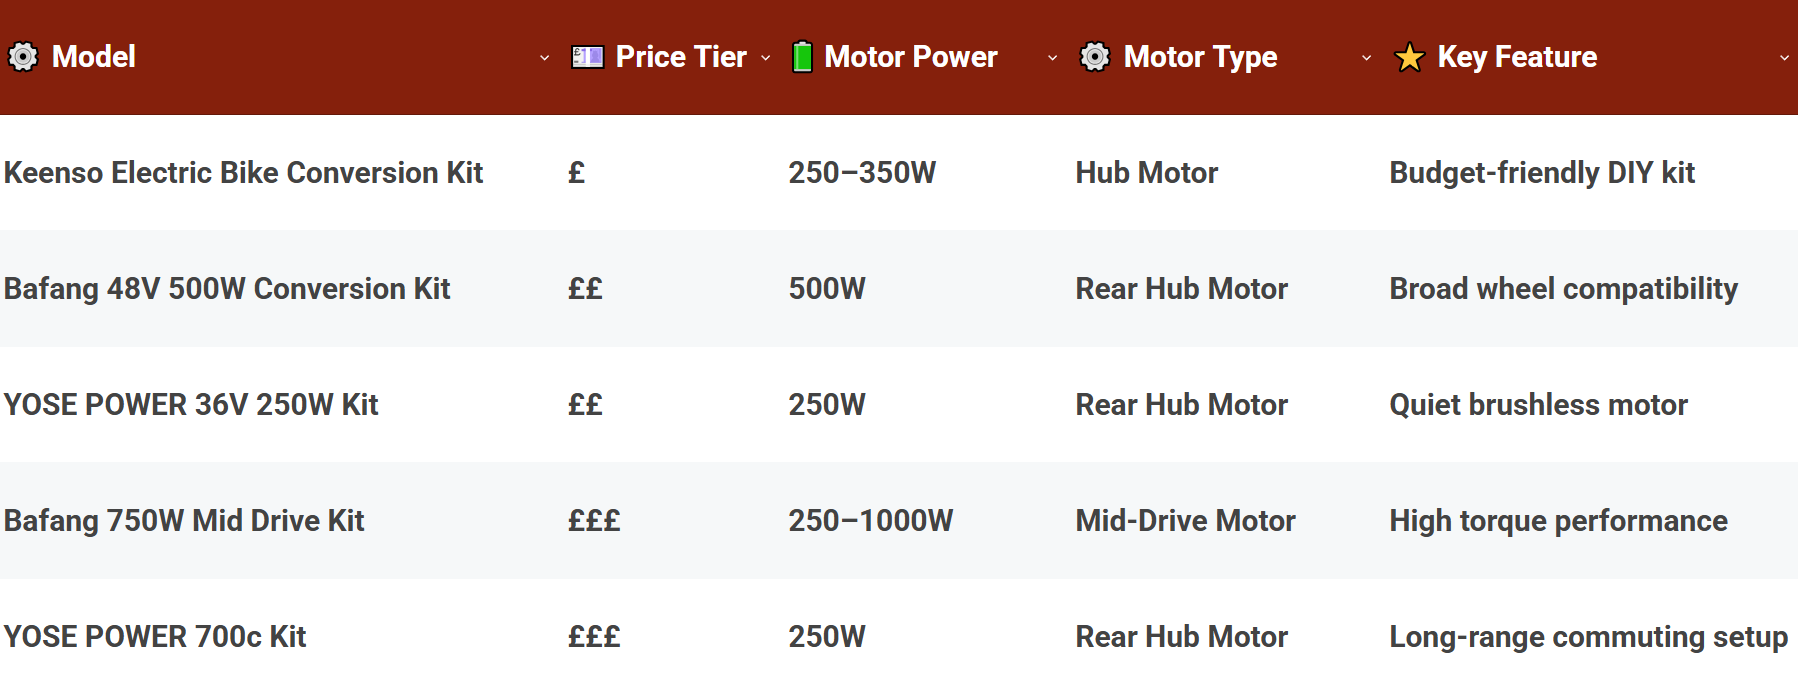
Task: Click Mid-Drive Motor in the Bafang 750W row
Action: (x=1184, y=520)
